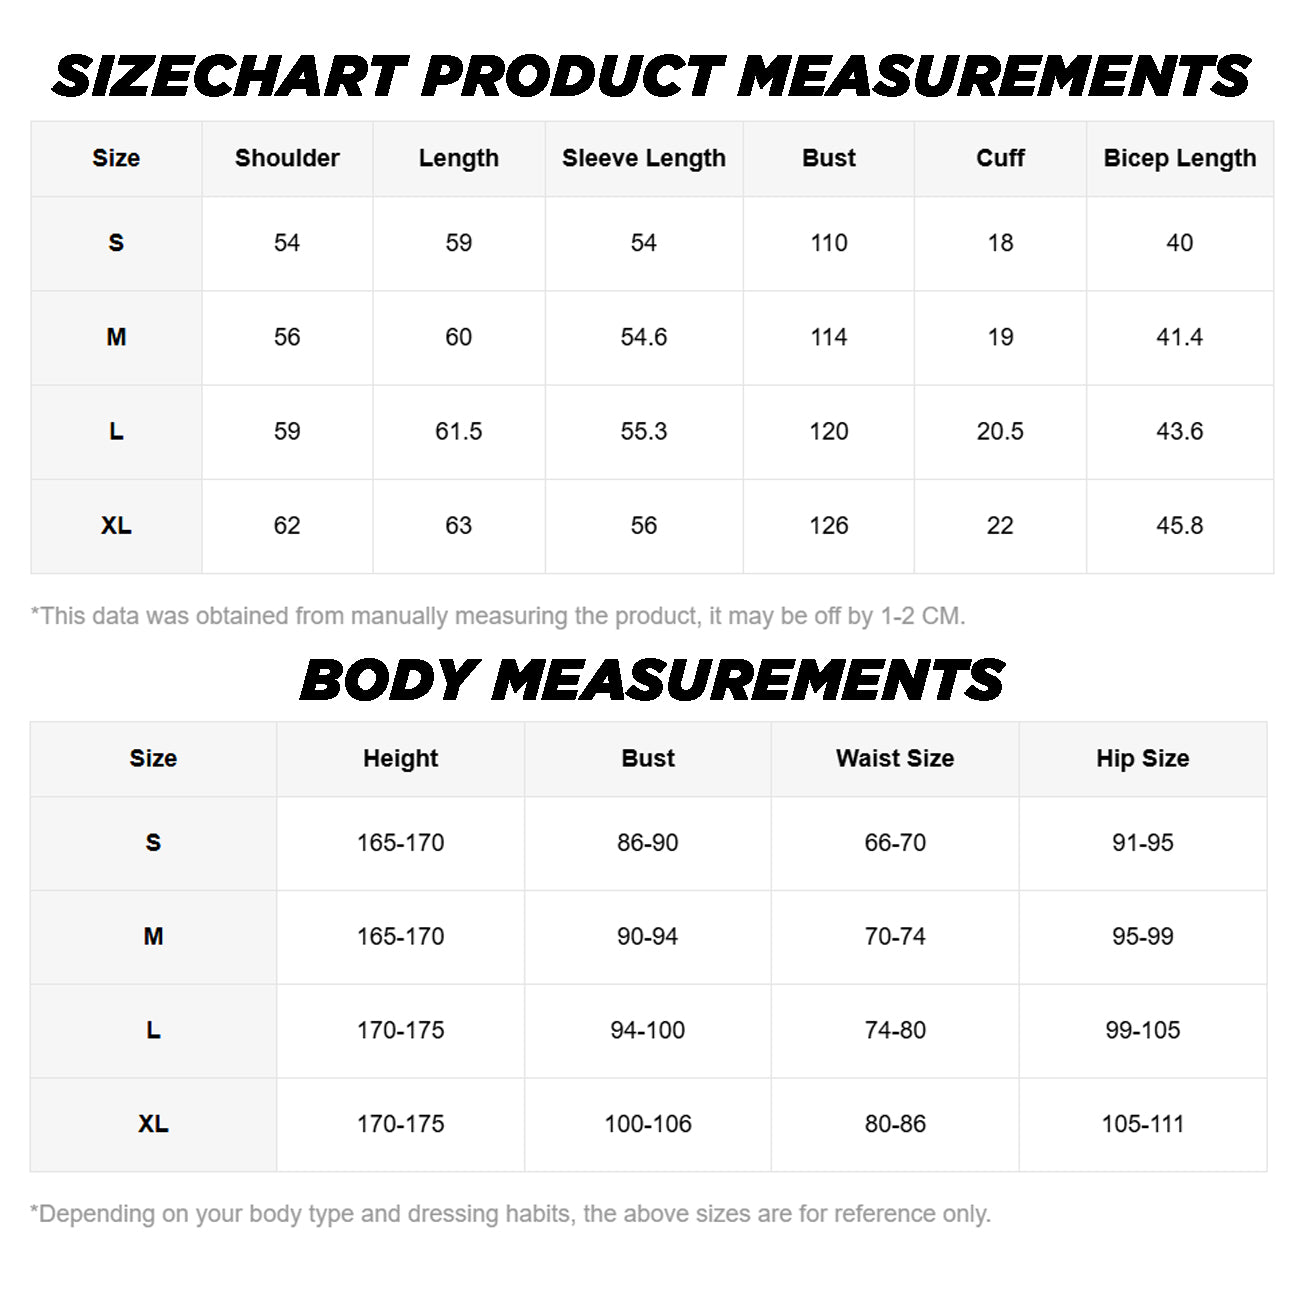Select the 74-80 waist range cell
The height and width of the screenshot is (1300, 1300).
(x=895, y=1030)
